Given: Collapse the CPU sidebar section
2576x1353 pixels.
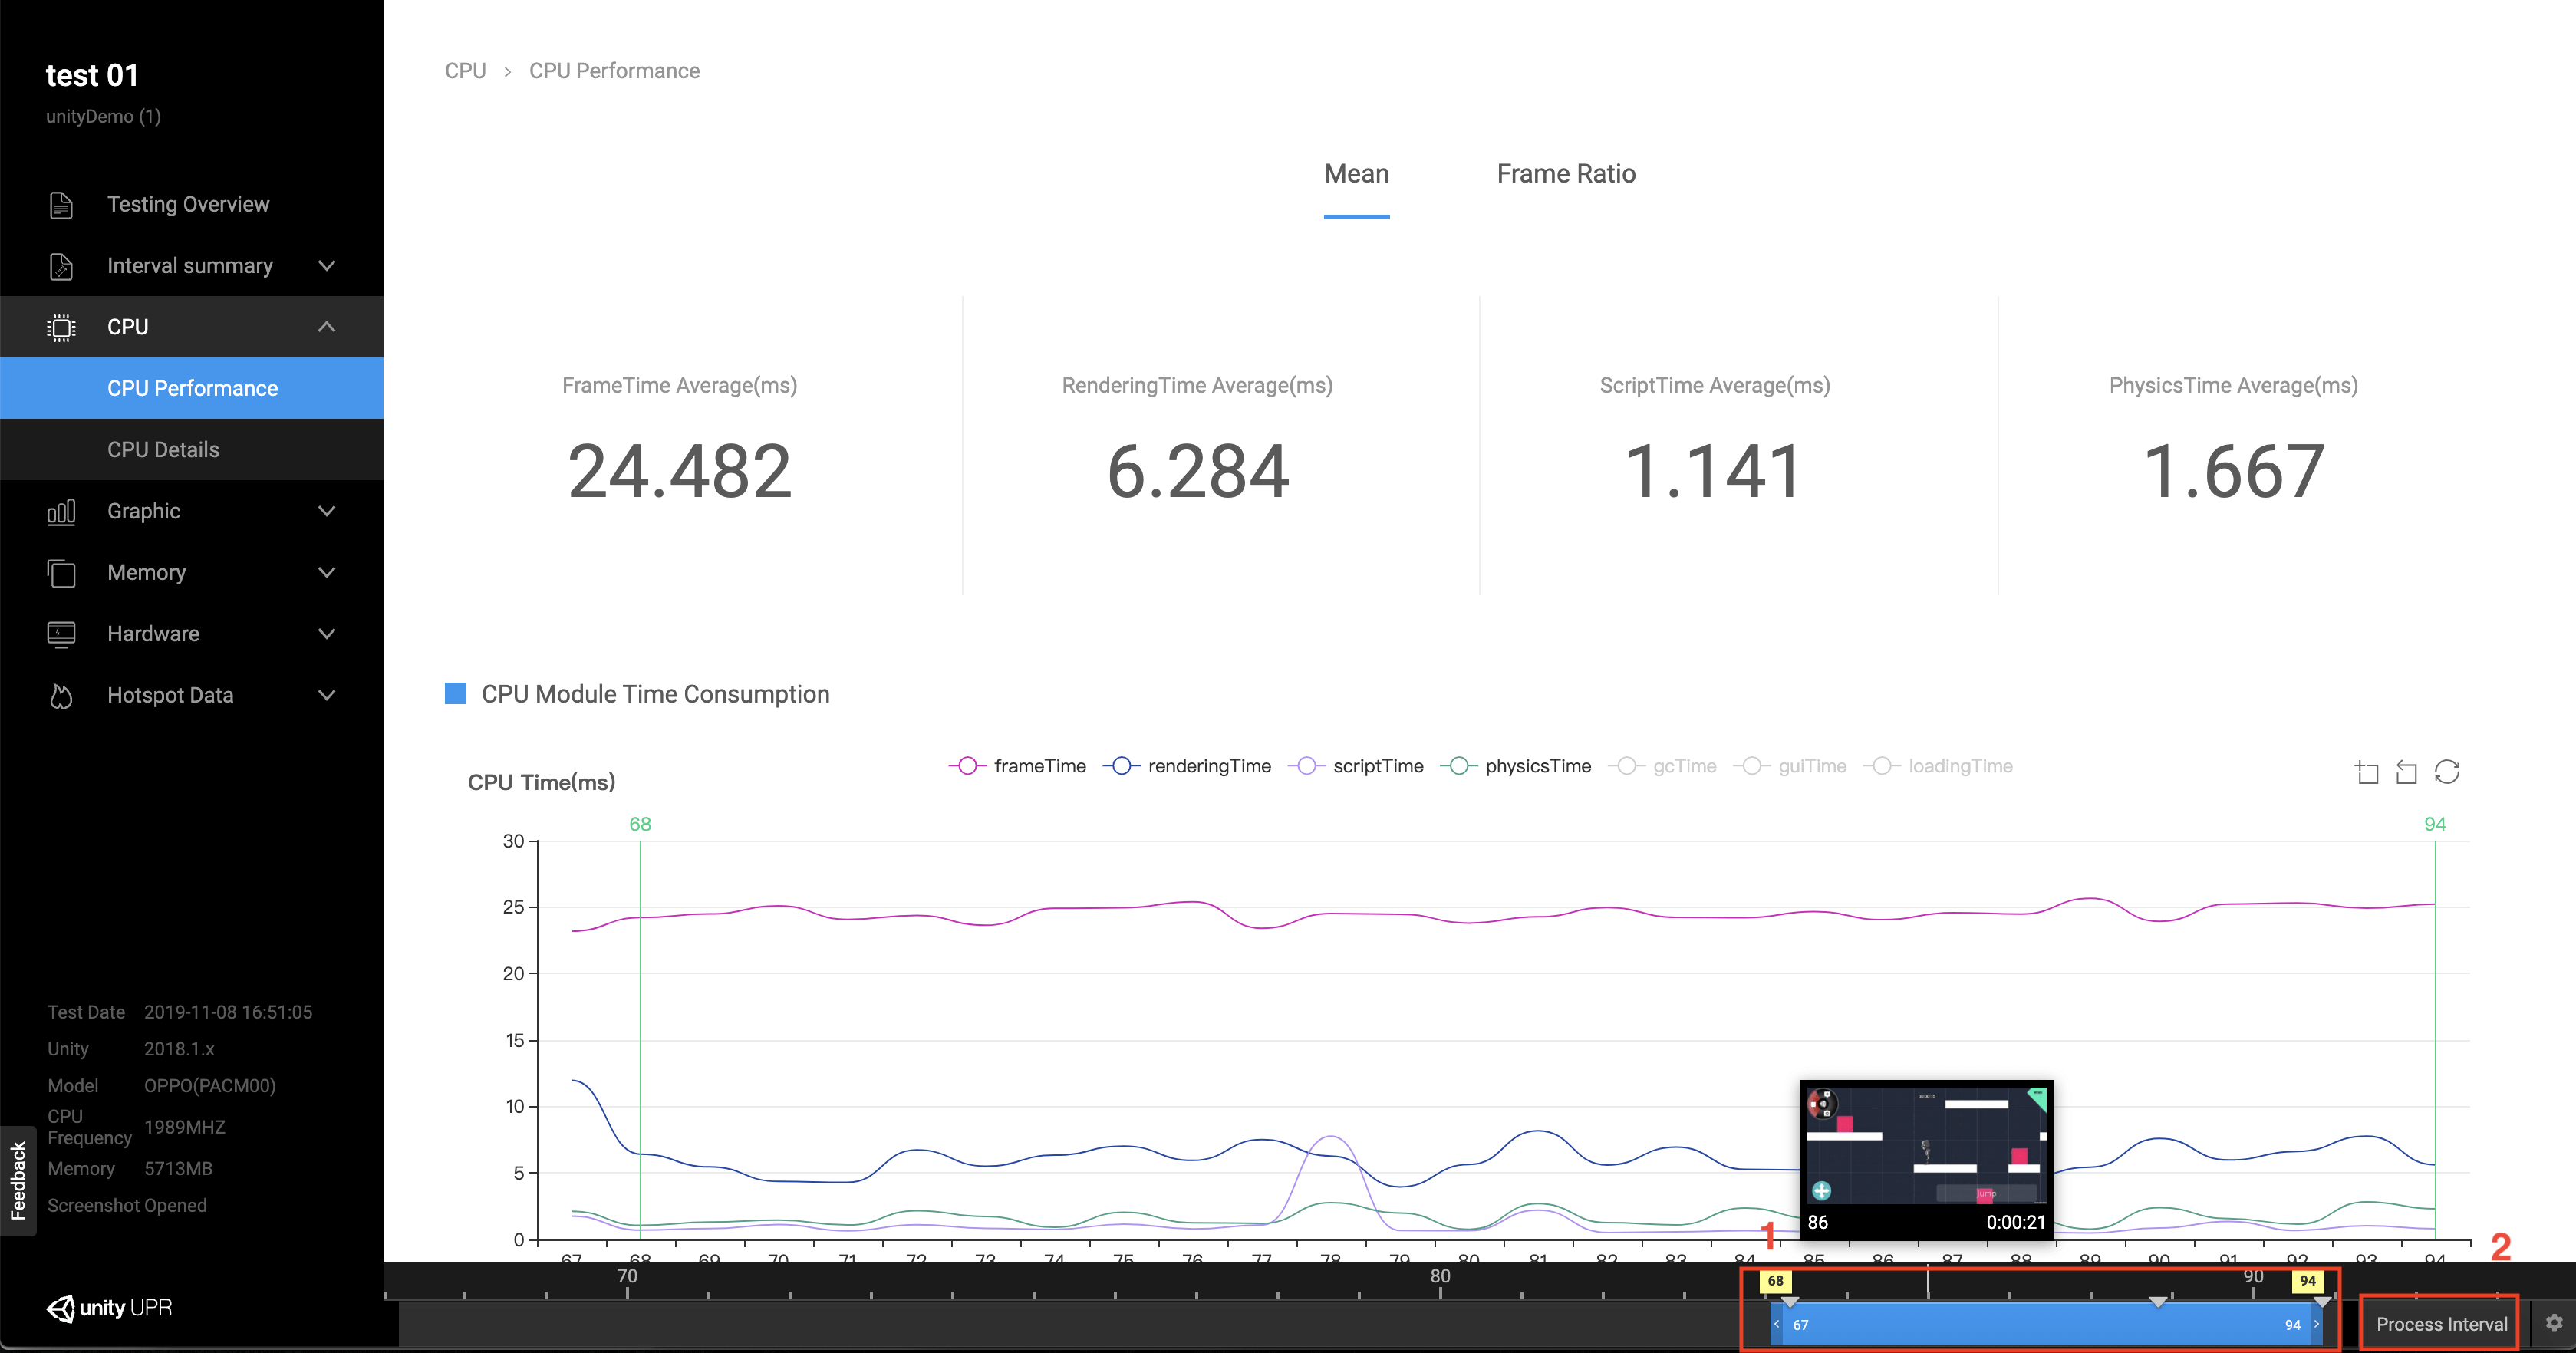Looking at the screenshot, I should tap(326, 327).
